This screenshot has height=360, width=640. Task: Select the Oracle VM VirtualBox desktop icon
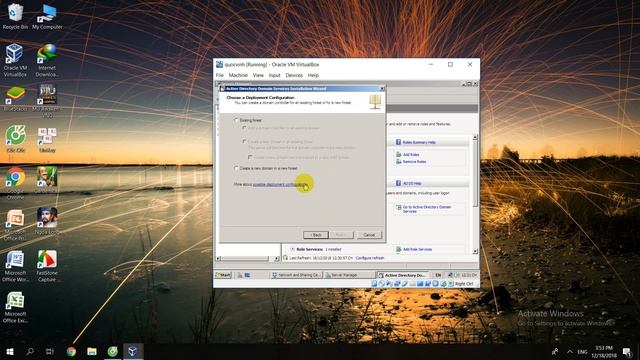click(15, 60)
